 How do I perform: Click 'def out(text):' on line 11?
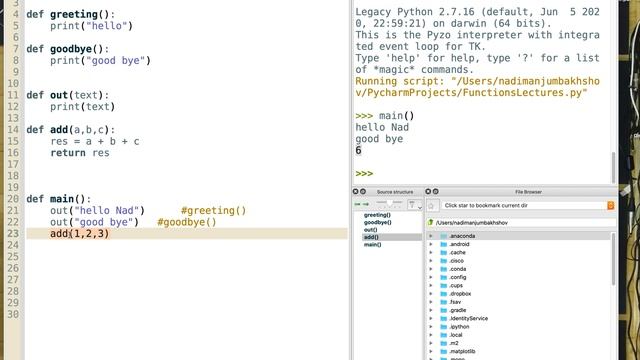click(x=68, y=95)
